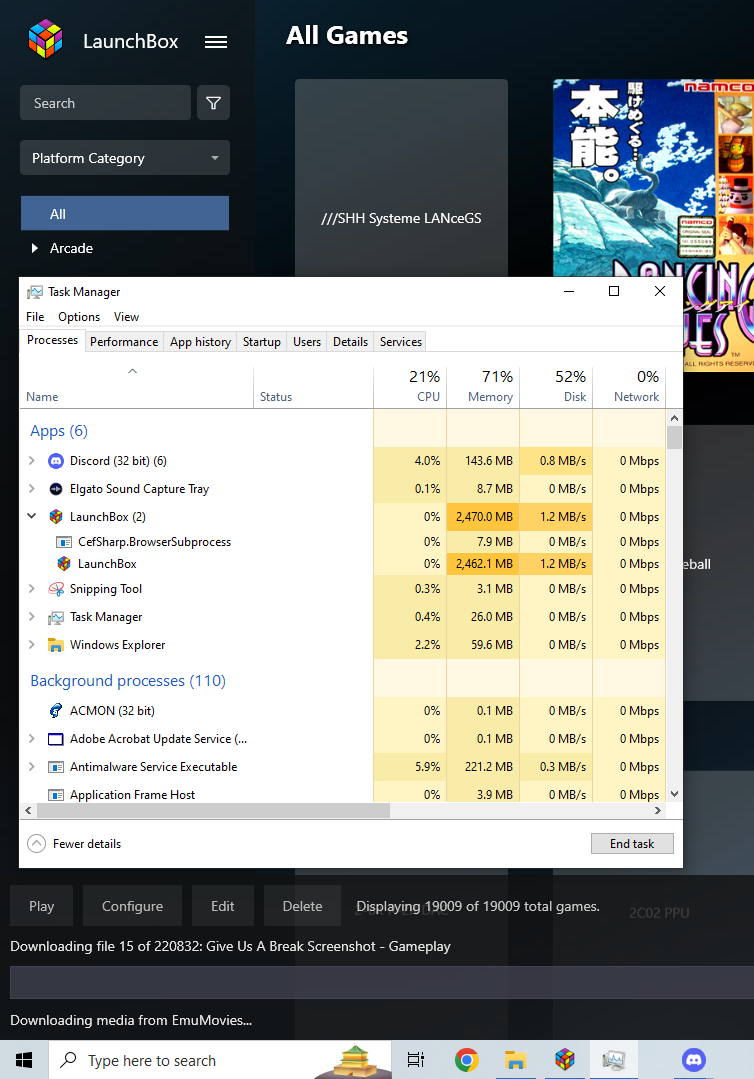This screenshot has width=754, height=1079.
Task: Click the LaunchBox cube logo
Action: point(45,39)
